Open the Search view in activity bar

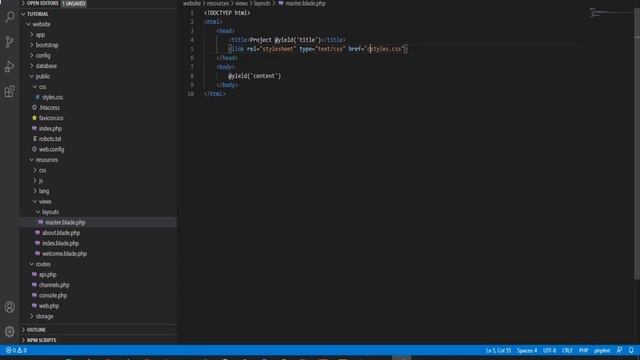[9, 17]
